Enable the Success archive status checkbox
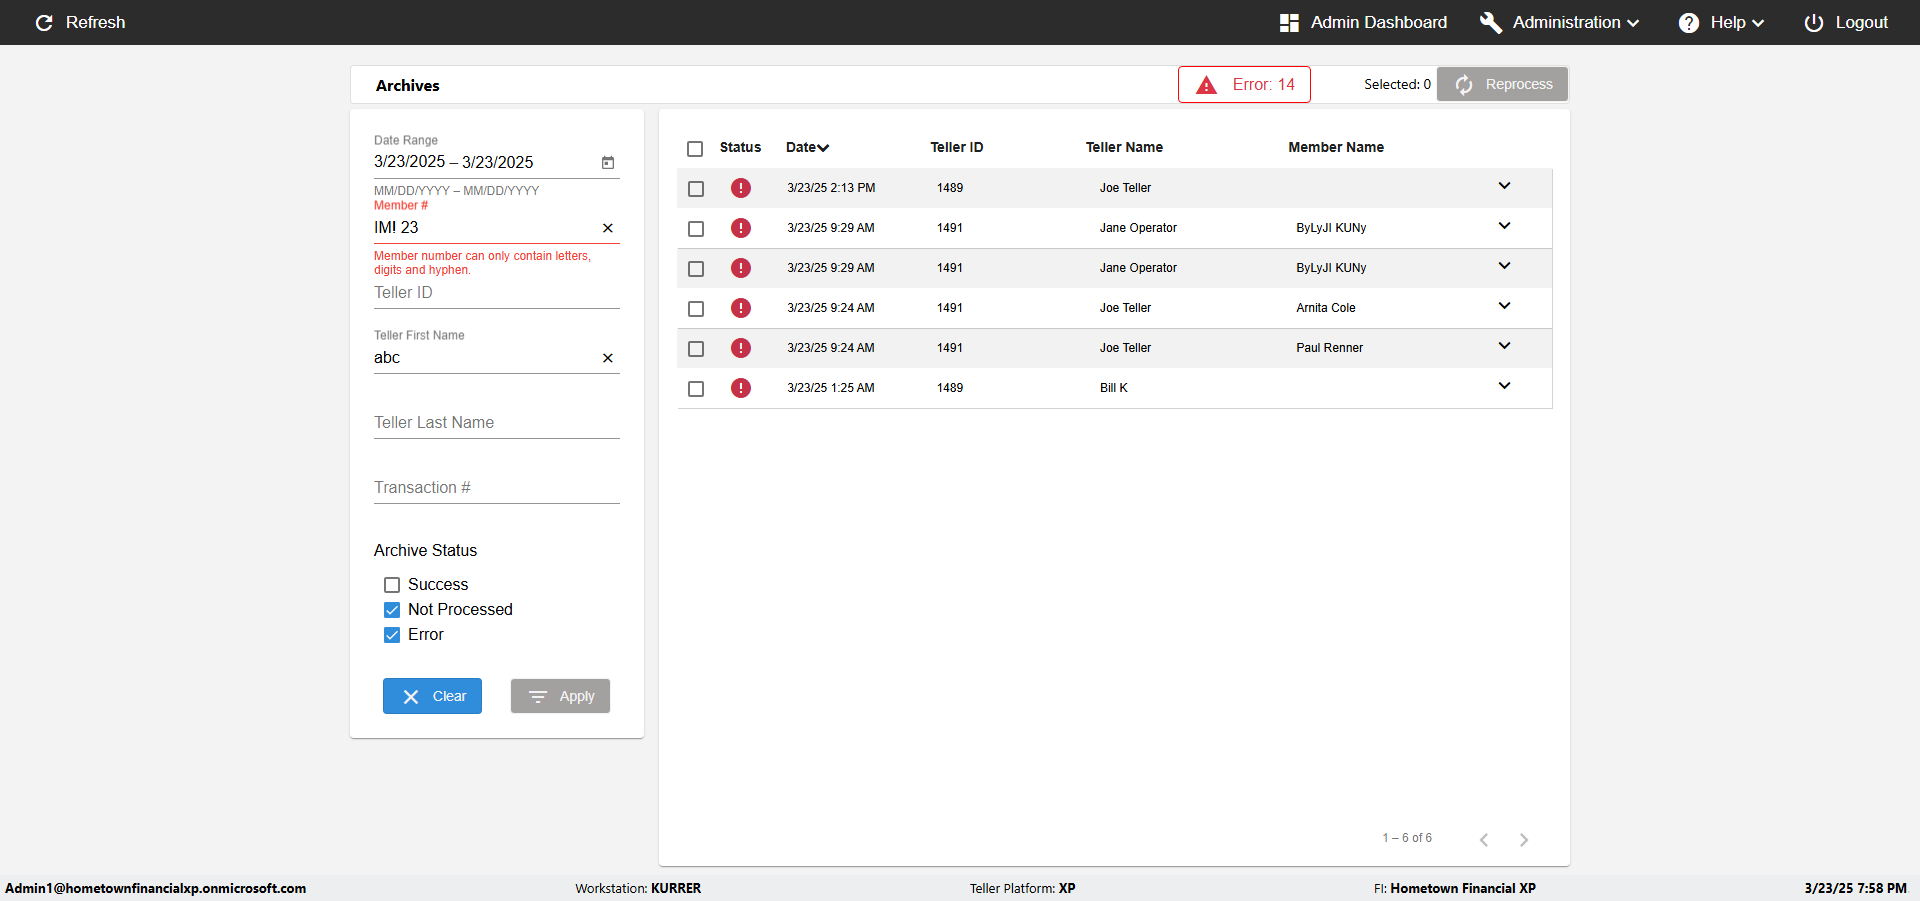This screenshot has width=1920, height=901. pos(392,585)
